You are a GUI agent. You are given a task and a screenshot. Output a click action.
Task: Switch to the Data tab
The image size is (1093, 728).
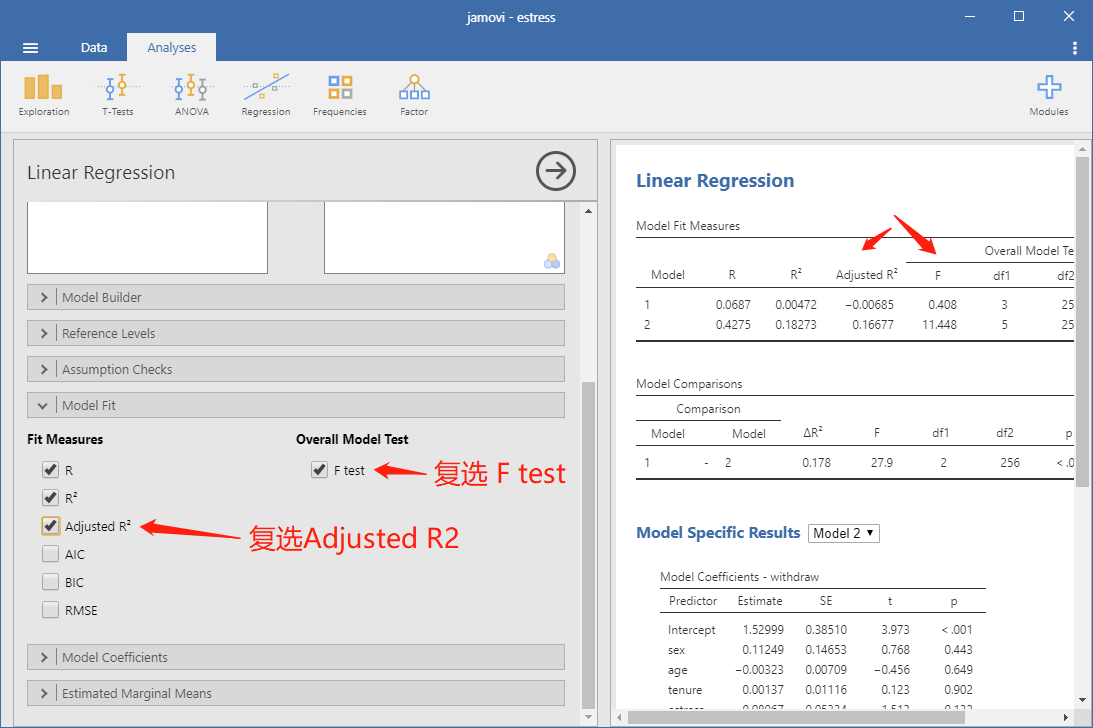93,47
